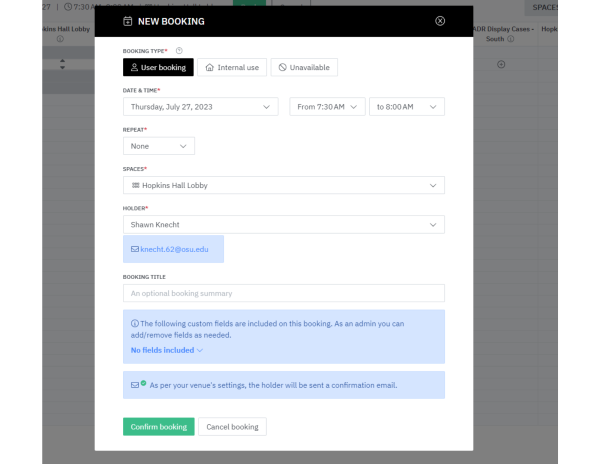
Task: Select the Internal use booking type
Action: [x=232, y=67]
